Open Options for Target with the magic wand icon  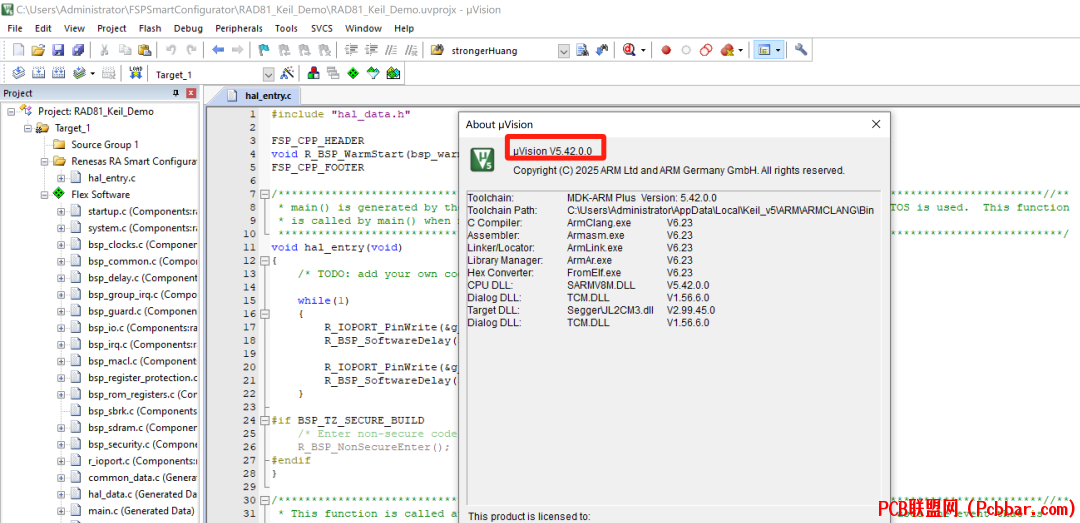click(x=288, y=73)
